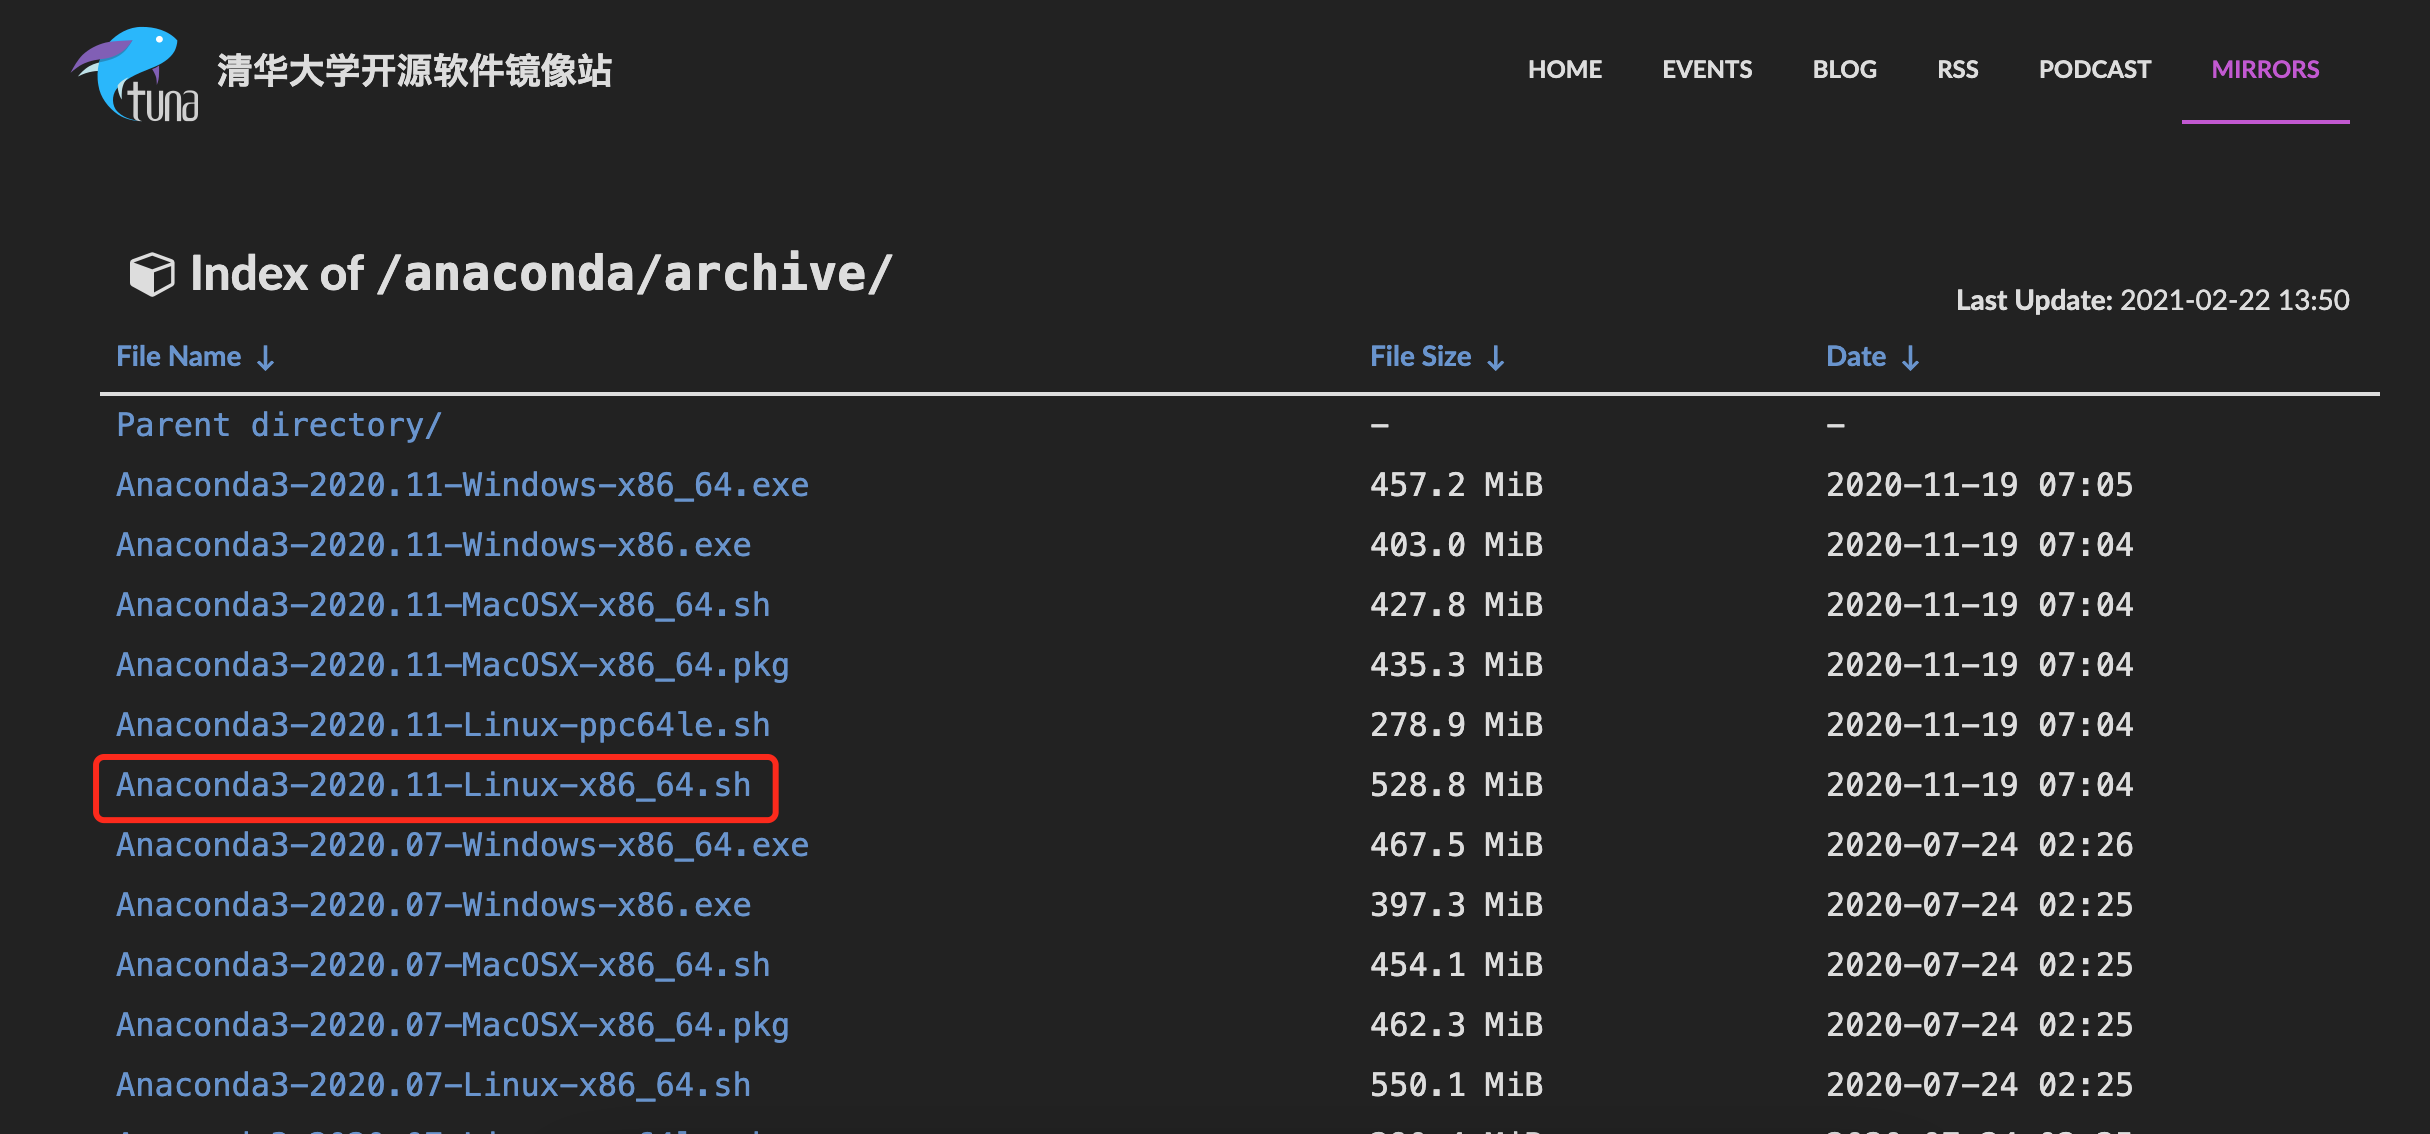This screenshot has width=2430, height=1134.
Task: Sort the listing by File Name
Action: pos(180,356)
